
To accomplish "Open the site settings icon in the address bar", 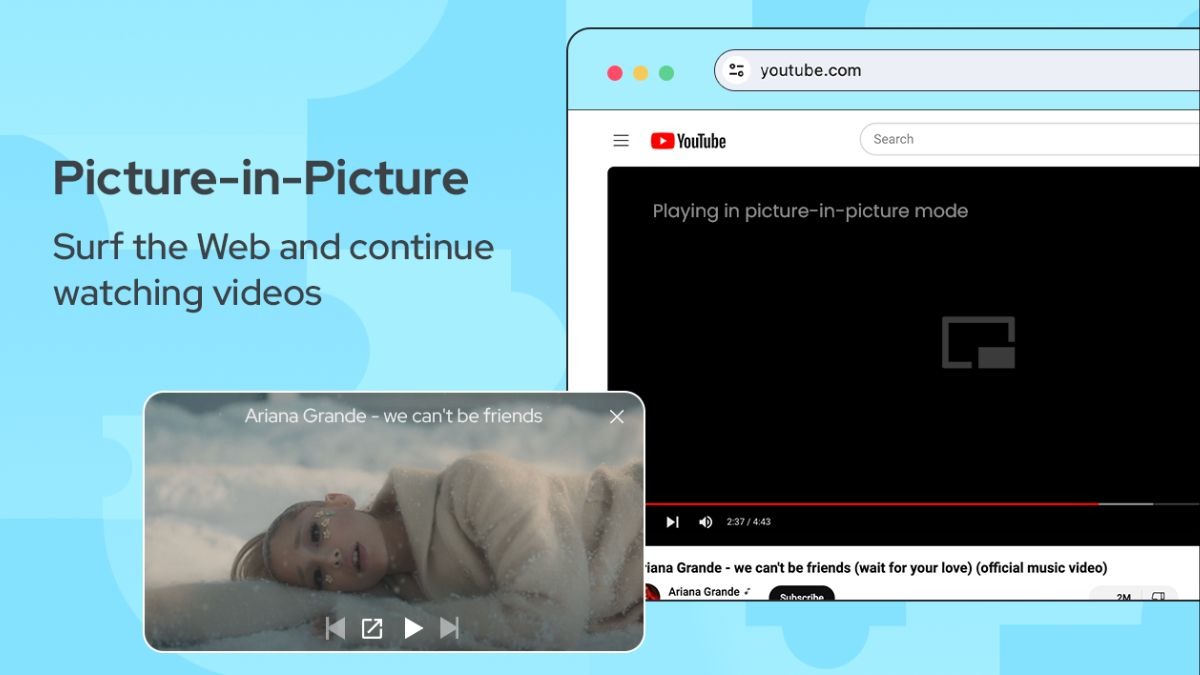I will (737, 70).
